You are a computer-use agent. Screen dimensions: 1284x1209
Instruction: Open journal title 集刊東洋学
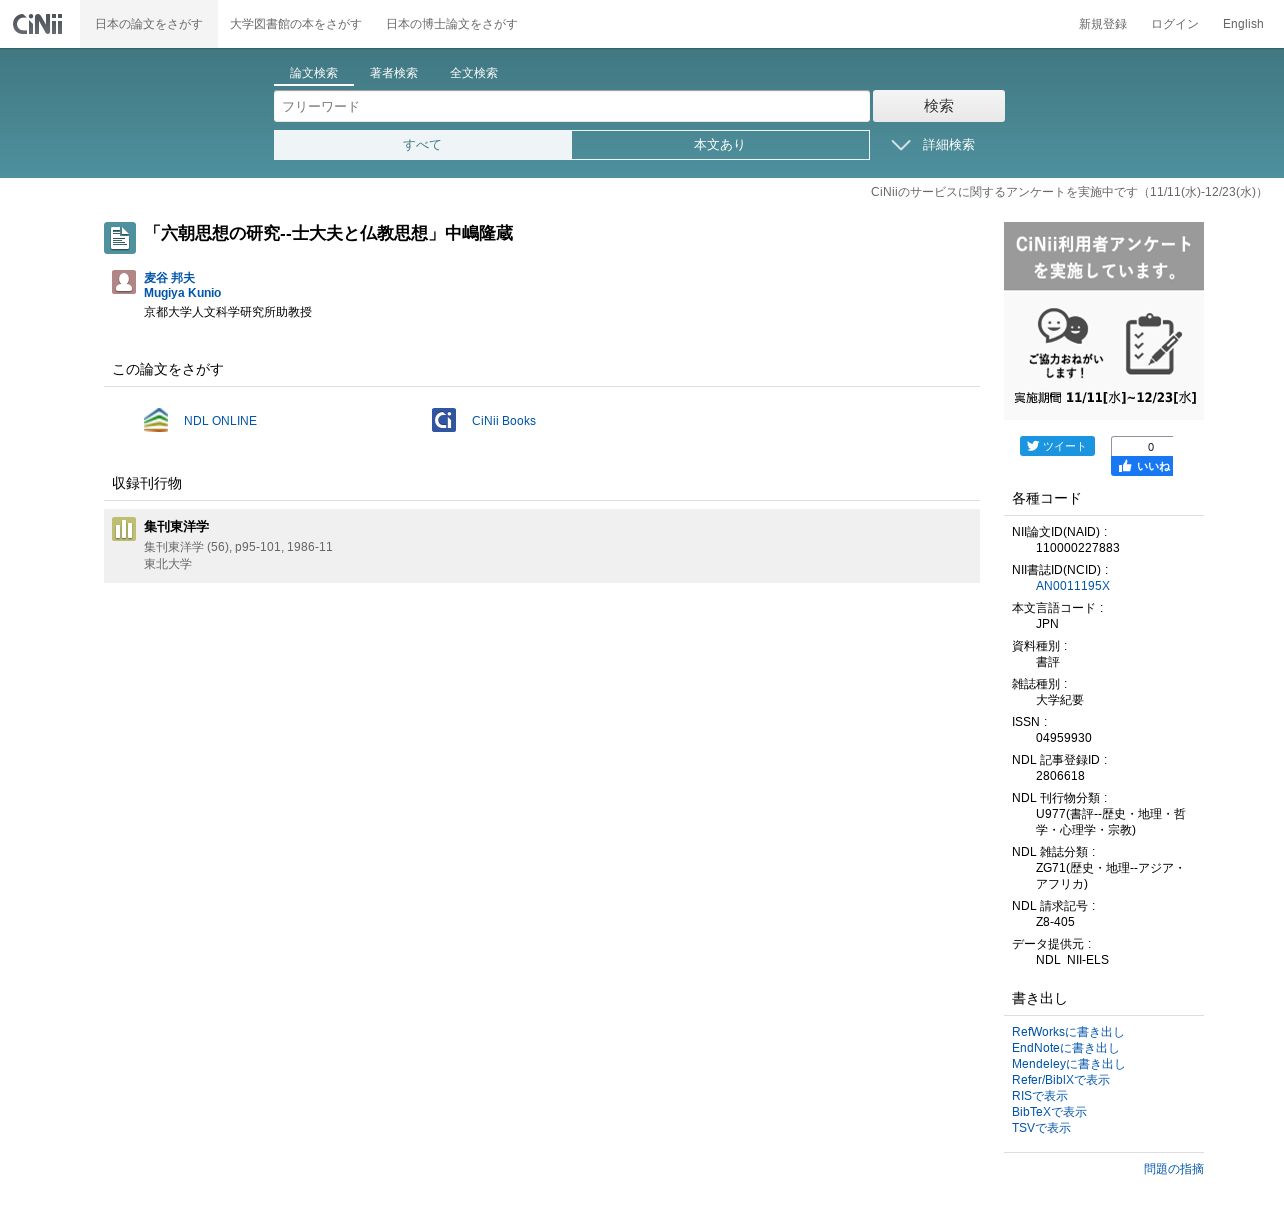point(176,526)
